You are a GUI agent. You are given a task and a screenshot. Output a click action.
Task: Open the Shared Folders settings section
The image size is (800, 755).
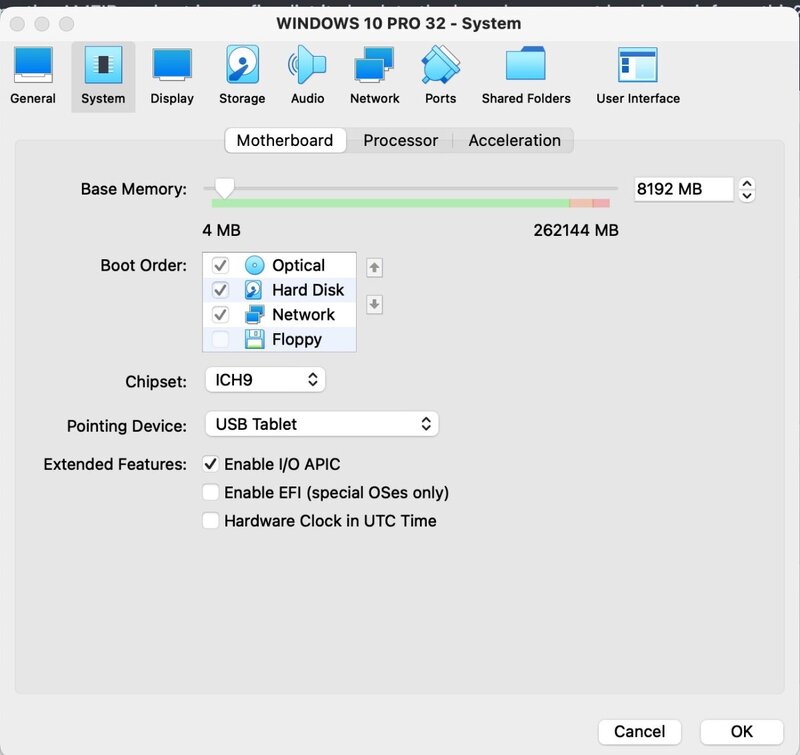[526, 76]
